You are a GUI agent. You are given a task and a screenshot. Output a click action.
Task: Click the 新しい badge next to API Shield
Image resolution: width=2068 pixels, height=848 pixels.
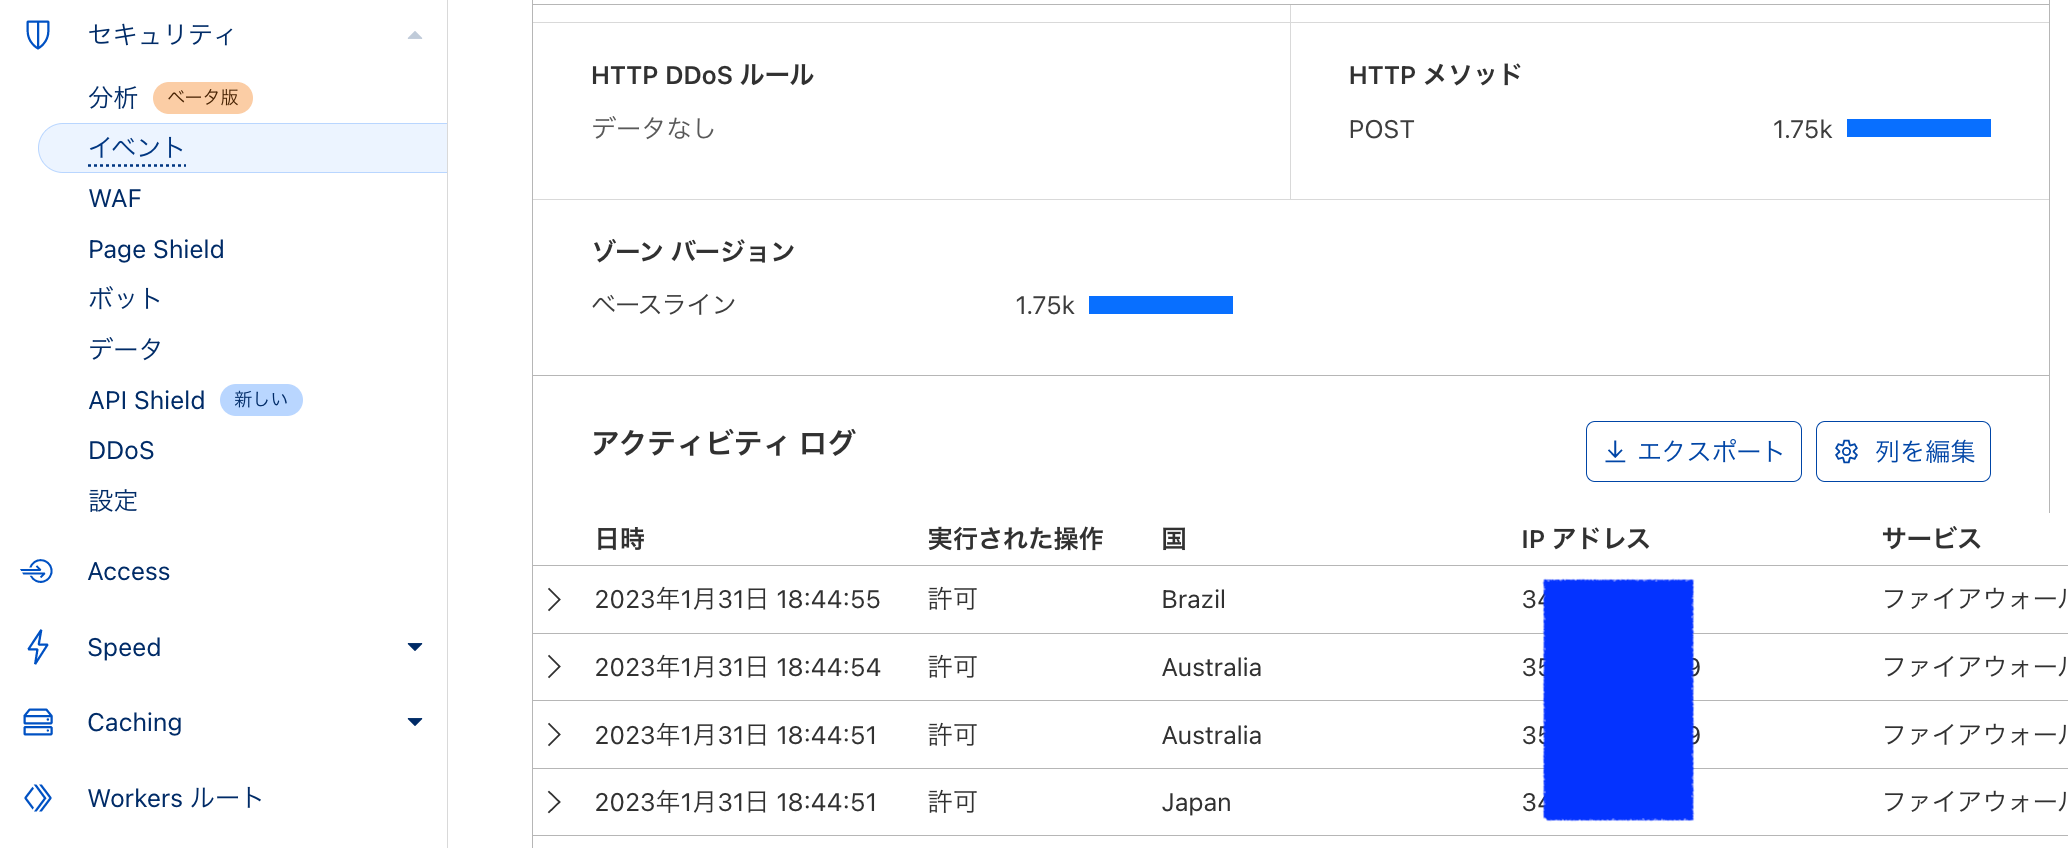pos(261,400)
